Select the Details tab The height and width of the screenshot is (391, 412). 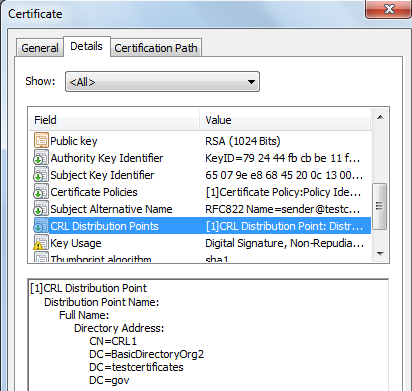(x=86, y=46)
